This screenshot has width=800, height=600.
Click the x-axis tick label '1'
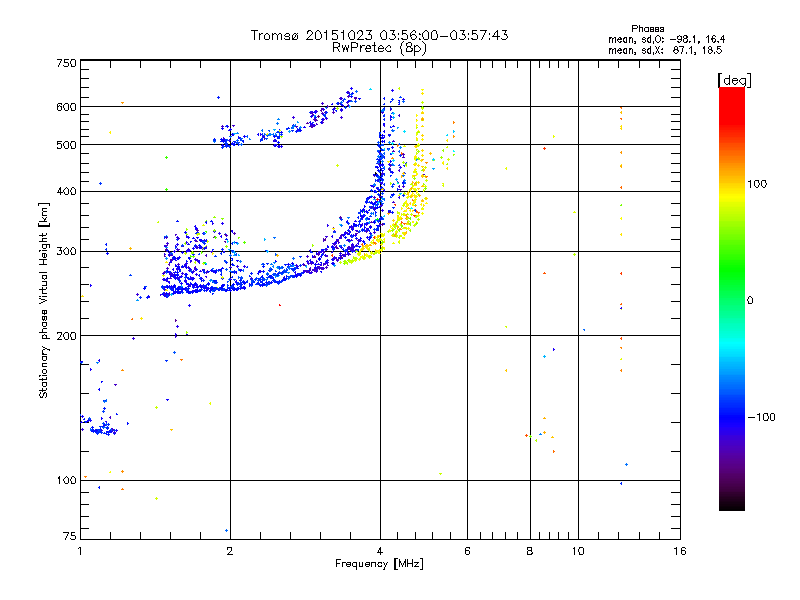coord(80,551)
